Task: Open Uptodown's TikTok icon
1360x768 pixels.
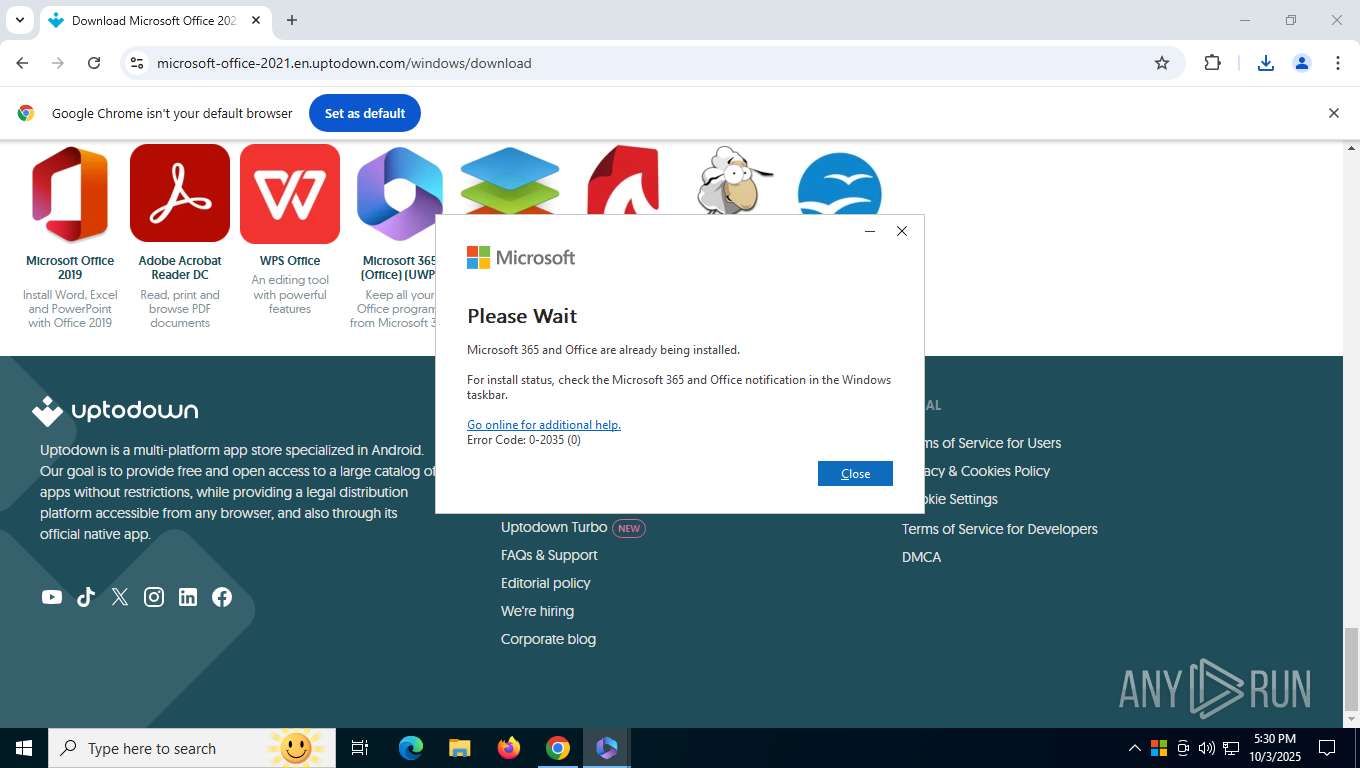Action: tap(86, 597)
